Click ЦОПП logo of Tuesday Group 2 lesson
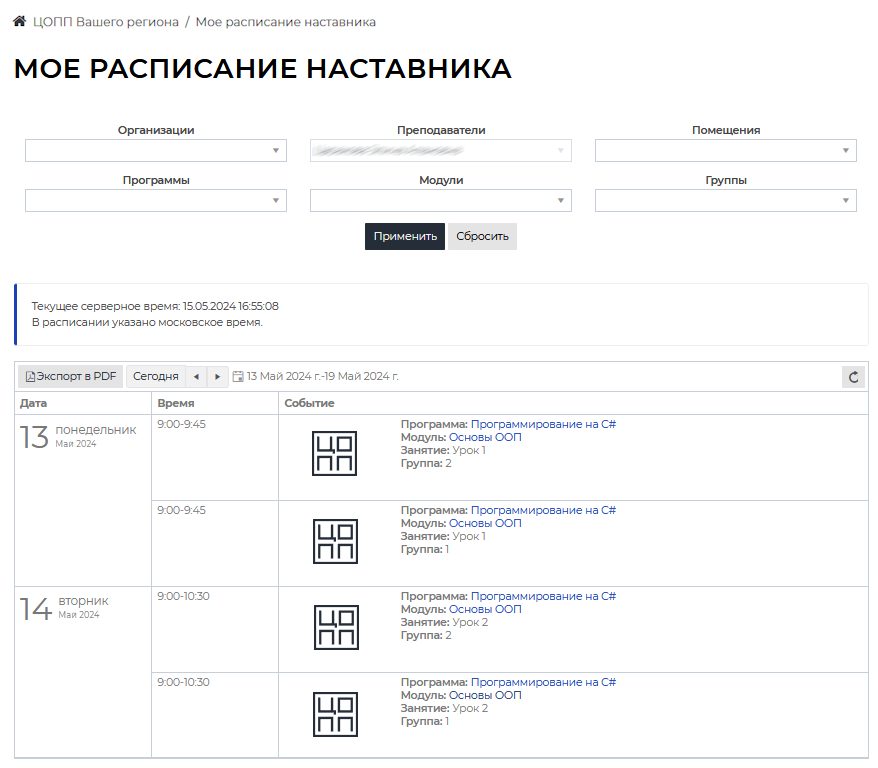 click(335, 627)
